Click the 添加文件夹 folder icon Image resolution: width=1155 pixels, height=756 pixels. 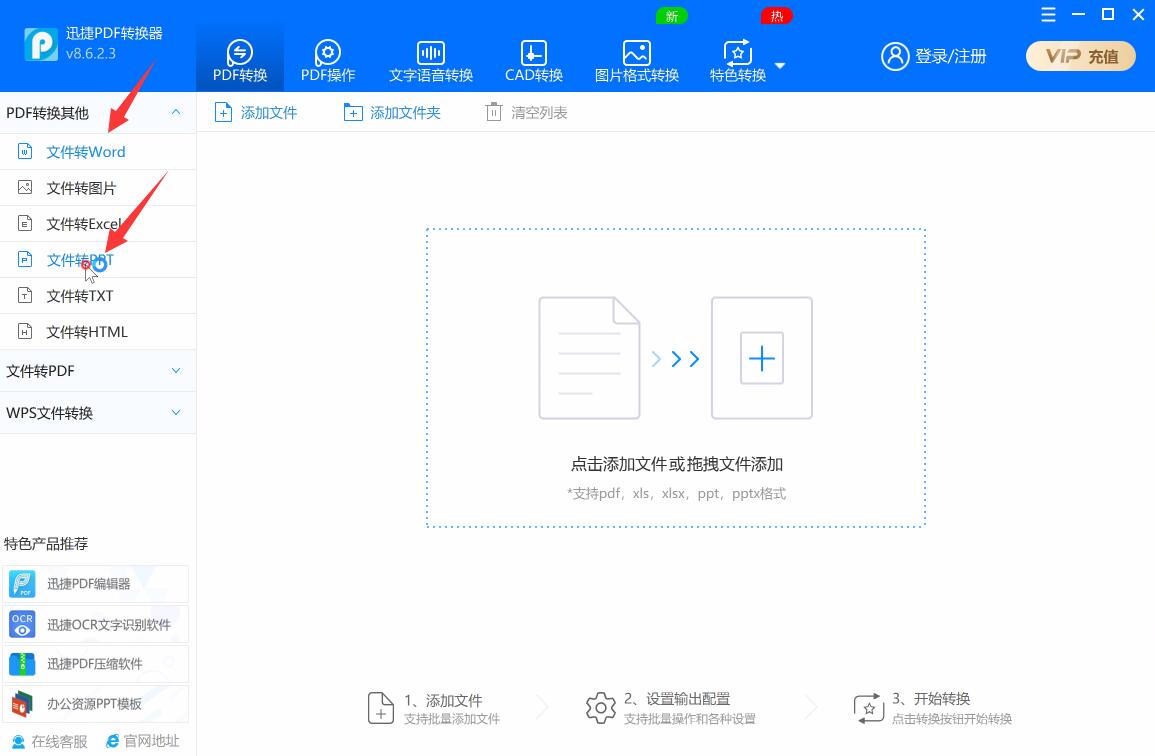point(353,113)
